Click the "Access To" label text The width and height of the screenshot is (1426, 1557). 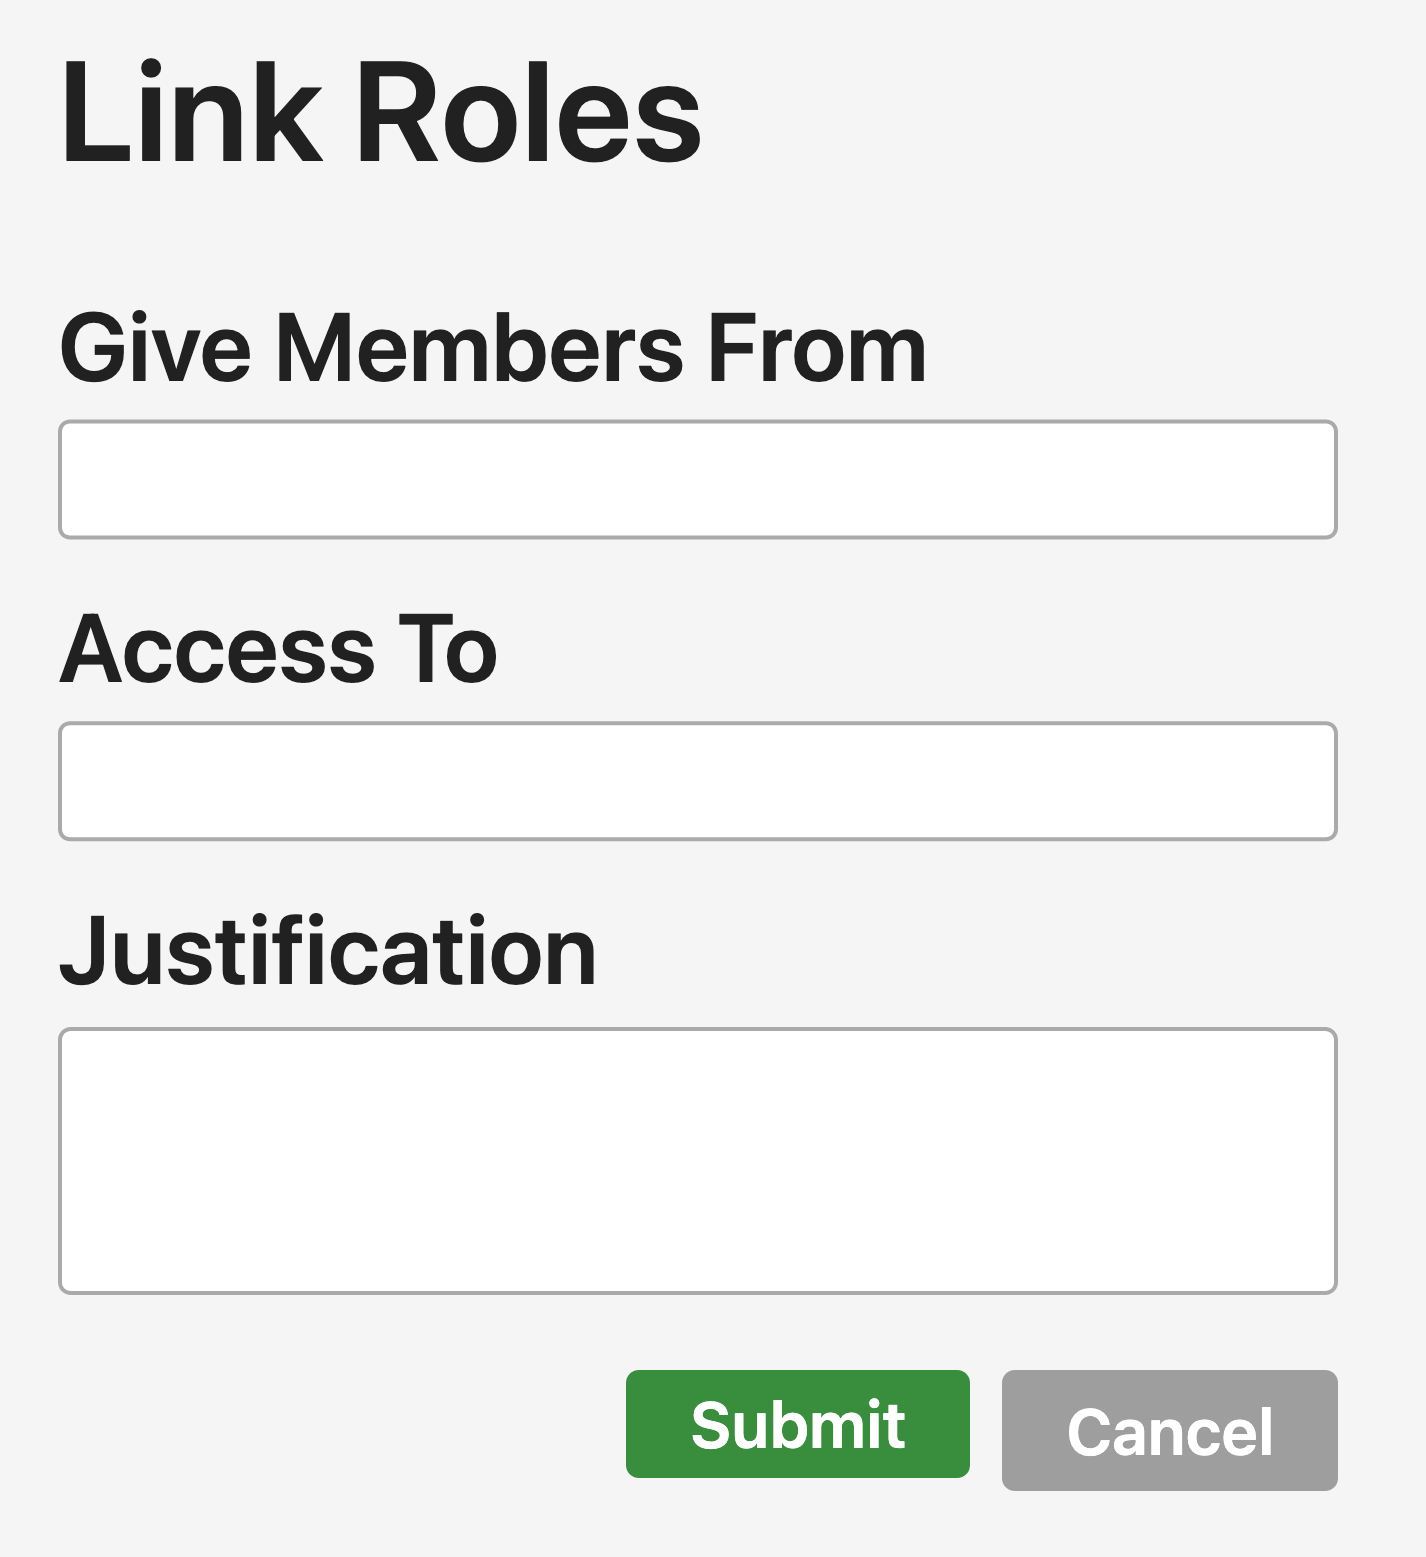(x=278, y=650)
